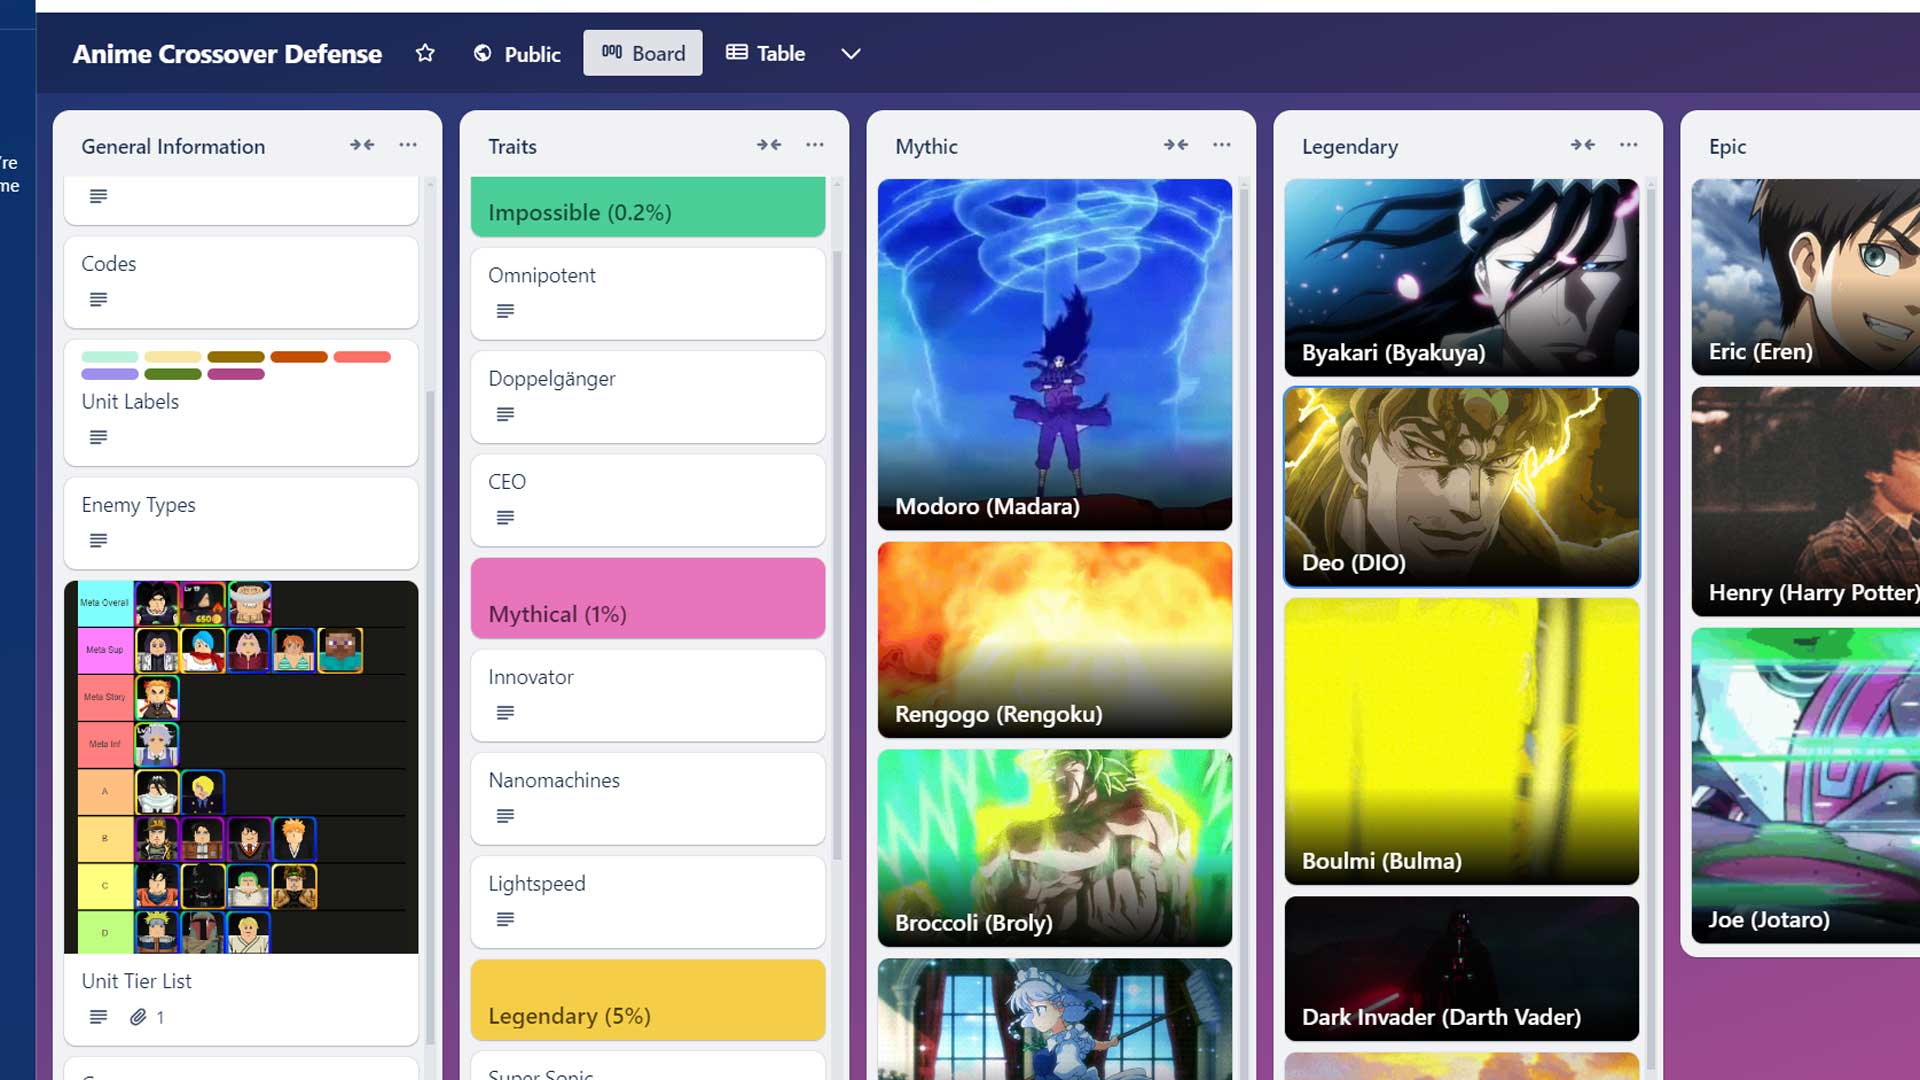Click the description icon on Lightspeed card
Viewport: 1920px width, 1080px height.
point(505,920)
